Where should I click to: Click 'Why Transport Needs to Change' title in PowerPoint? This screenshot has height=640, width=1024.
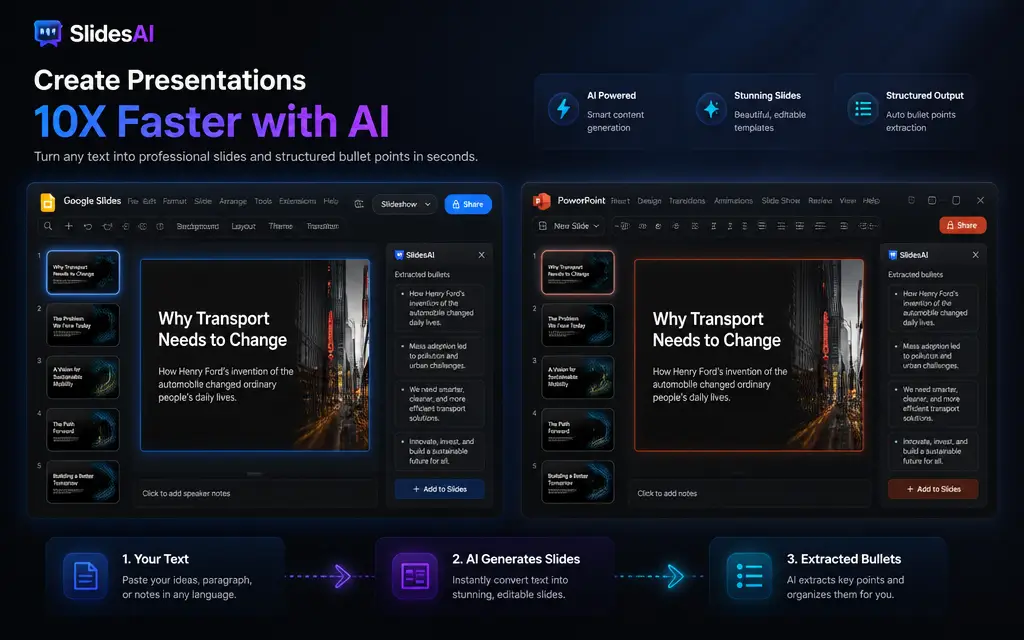coord(716,329)
